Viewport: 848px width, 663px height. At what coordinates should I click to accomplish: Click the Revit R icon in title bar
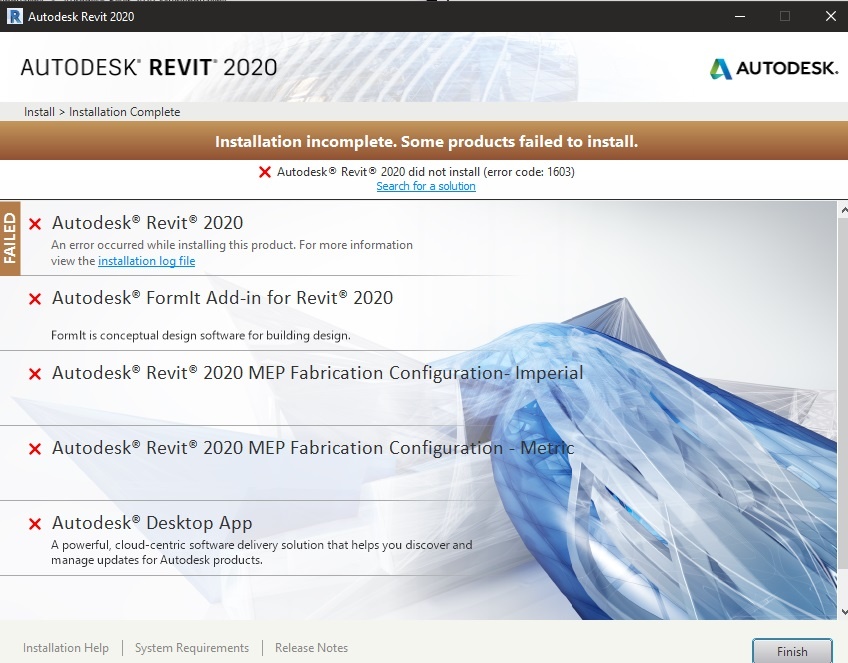click(15, 16)
